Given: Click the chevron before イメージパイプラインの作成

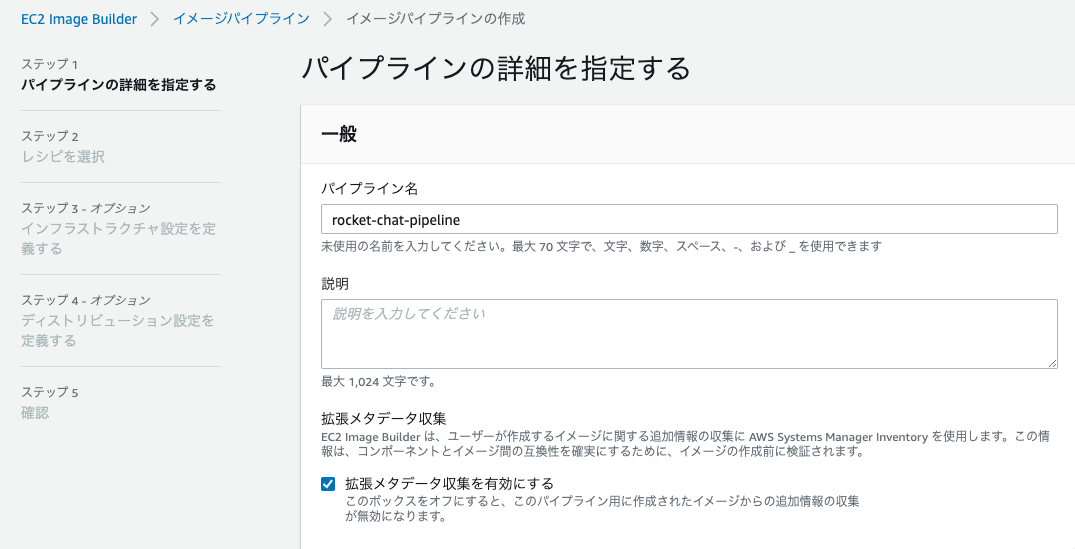Looking at the screenshot, I should point(328,19).
